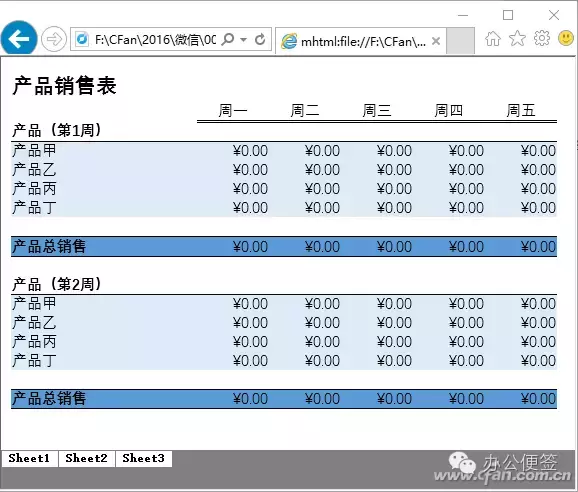The height and width of the screenshot is (492, 578).
Task: Click 产品乙 in the first week section
Action: (34, 170)
